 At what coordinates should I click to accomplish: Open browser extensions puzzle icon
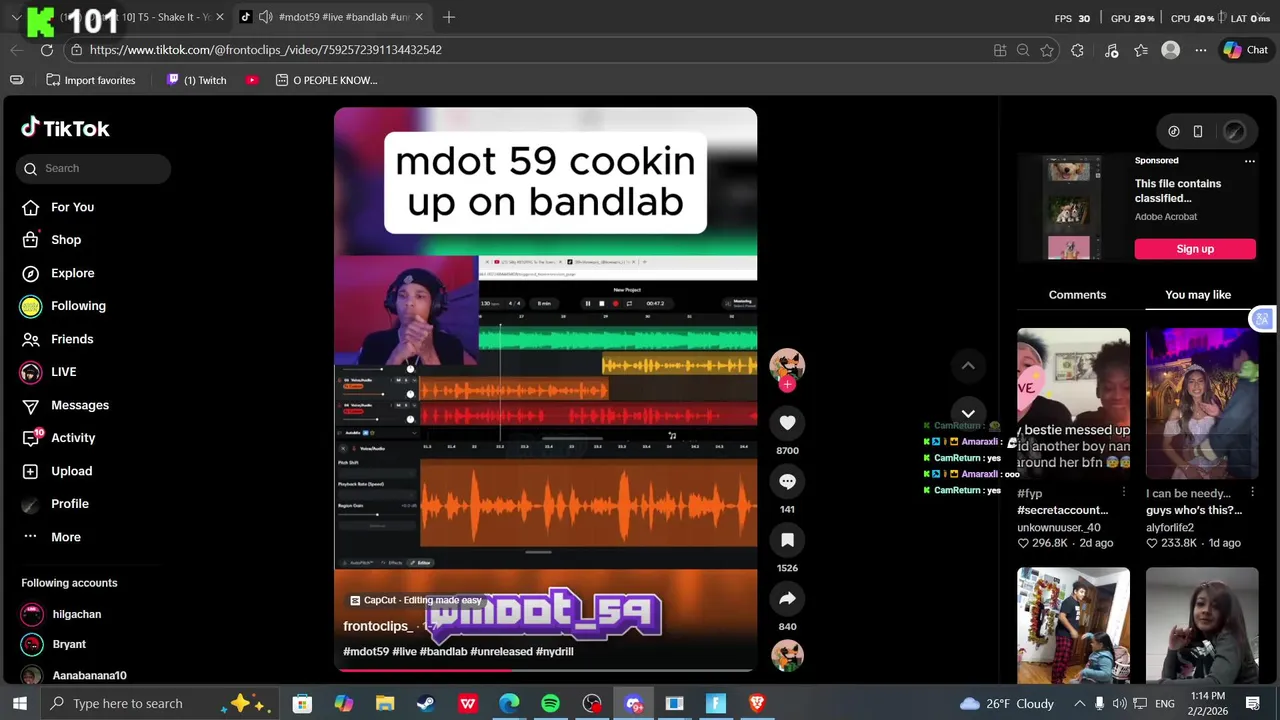(1077, 50)
